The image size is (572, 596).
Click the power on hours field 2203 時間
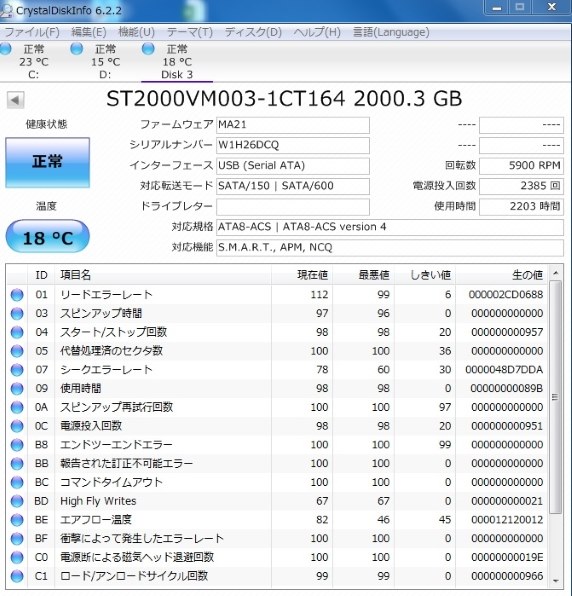click(x=521, y=207)
